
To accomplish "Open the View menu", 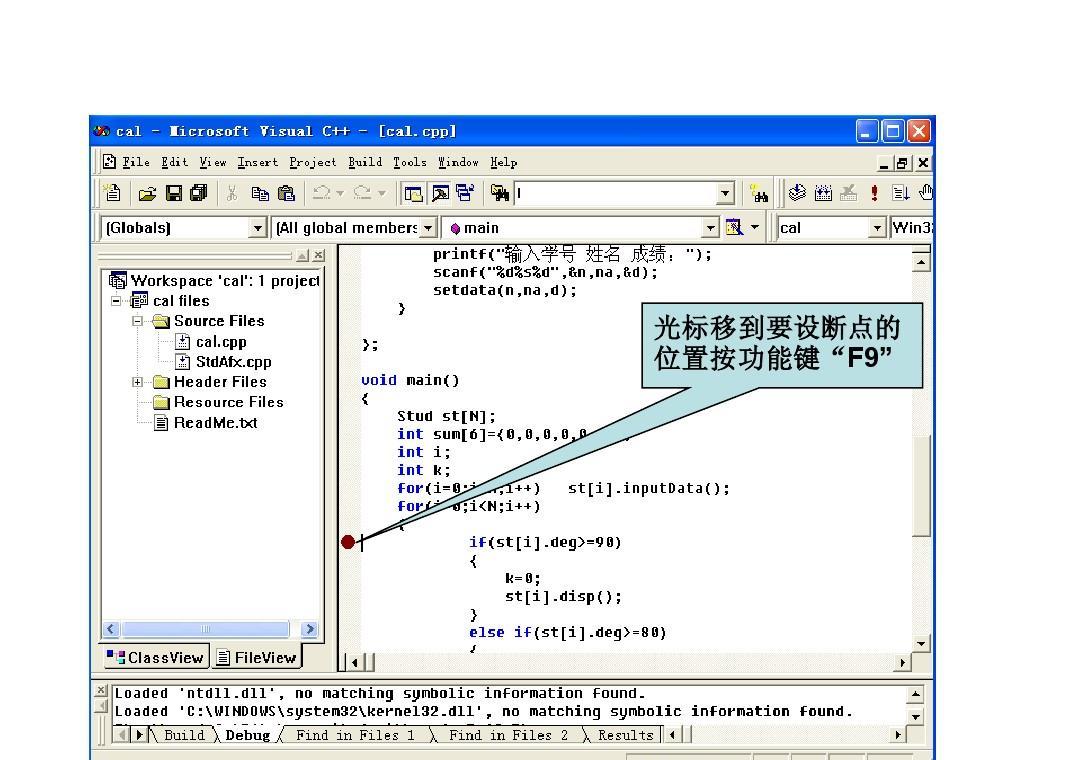I will [213, 162].
